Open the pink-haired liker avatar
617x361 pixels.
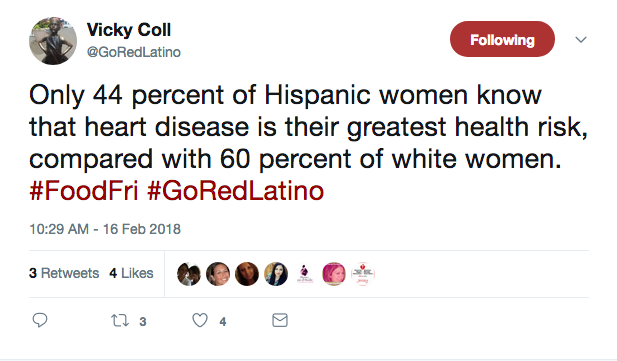pyautogui.click(x=334, y=274)
